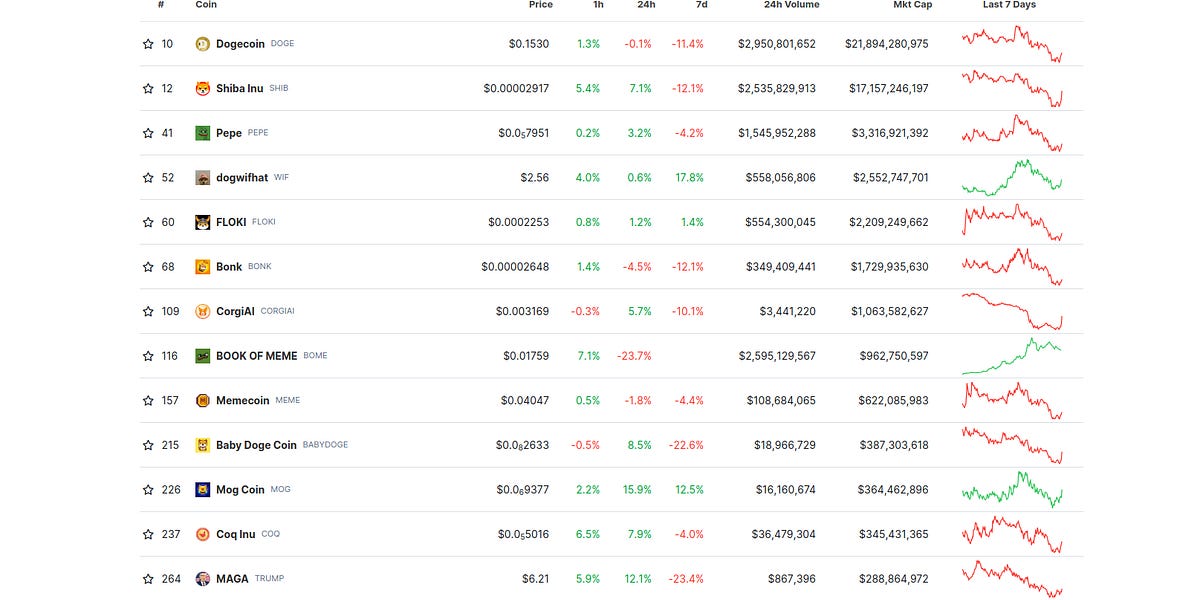Click the Mog Coin logo
Viewport: 1200px width, 600px height.
[x=202, y=489]
